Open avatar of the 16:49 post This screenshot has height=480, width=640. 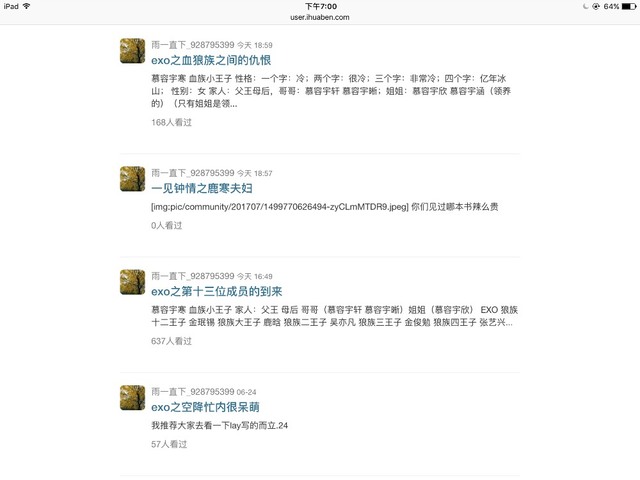(132, 282)
